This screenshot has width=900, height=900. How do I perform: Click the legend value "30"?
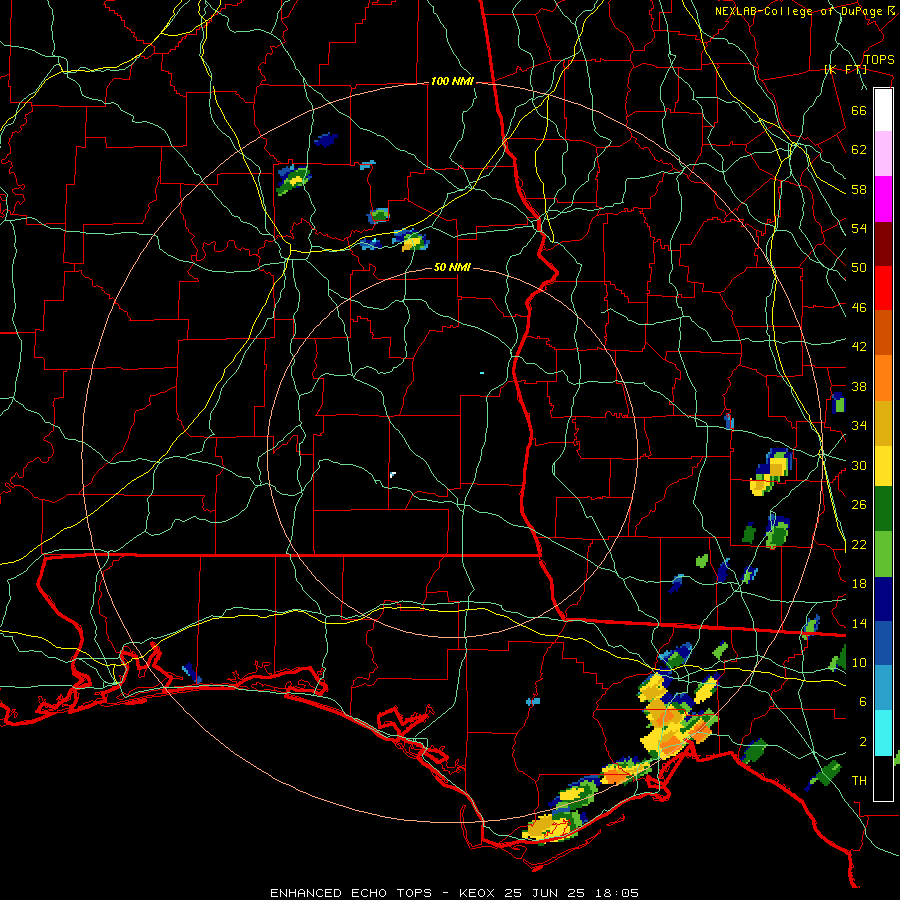point(859,465)
